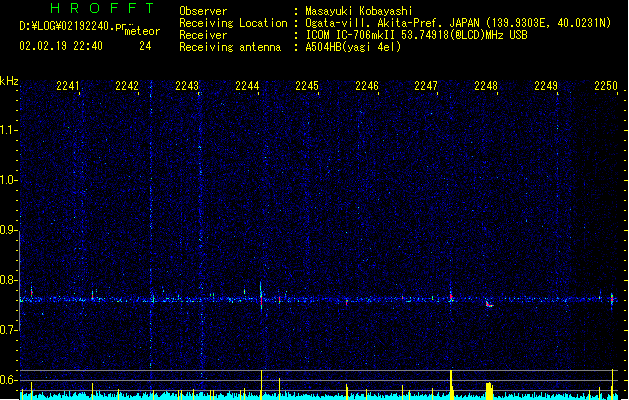Image resolution: width=629 pixels, height=400 pixels.
Task: Click the 2244 time marker
Action: 247,86
